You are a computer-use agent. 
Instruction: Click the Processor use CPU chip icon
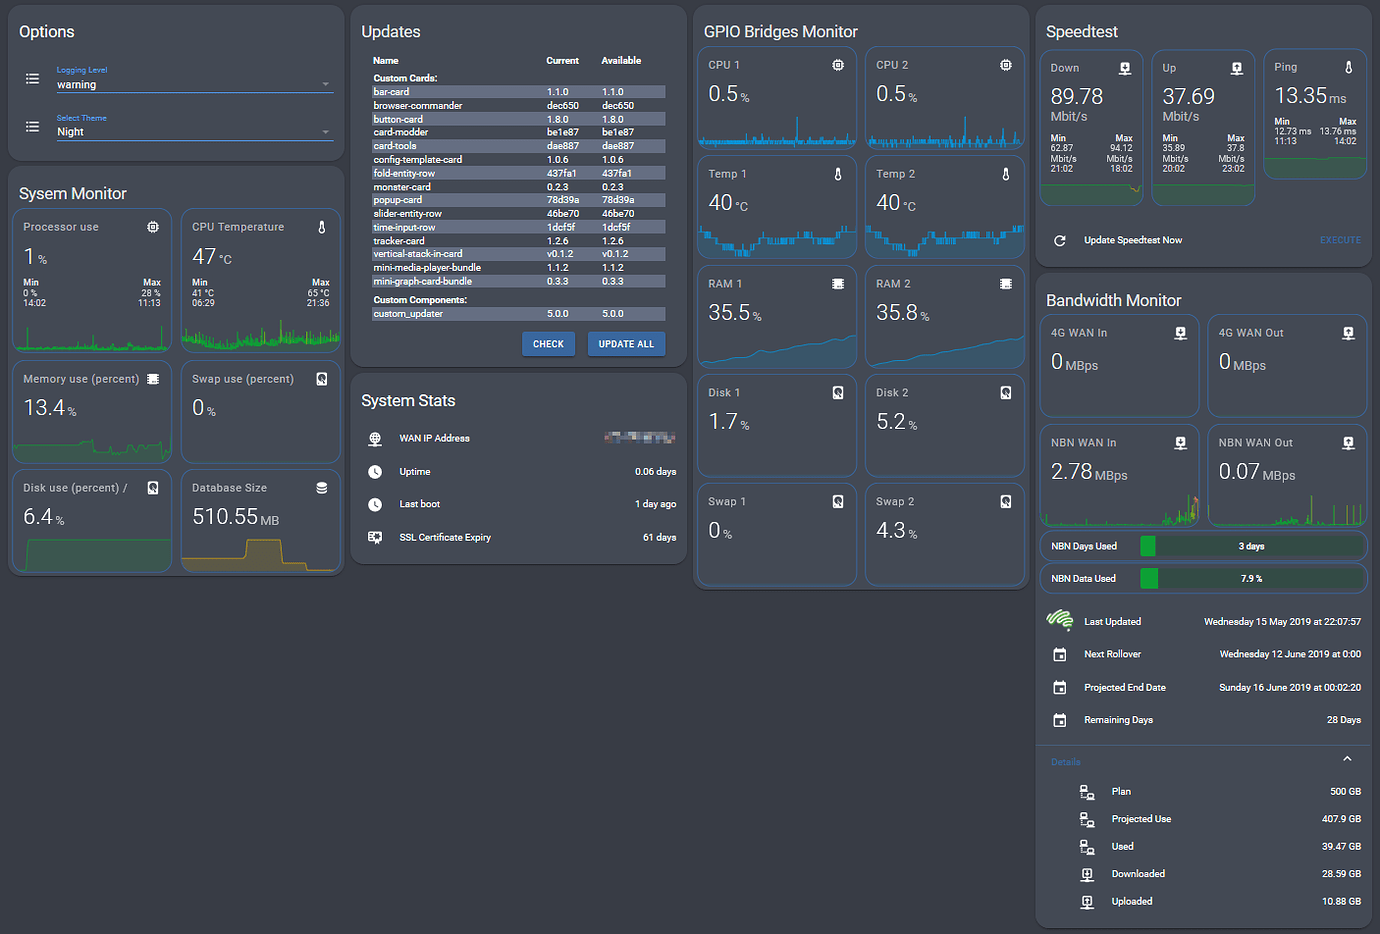(x=153, y=227)
